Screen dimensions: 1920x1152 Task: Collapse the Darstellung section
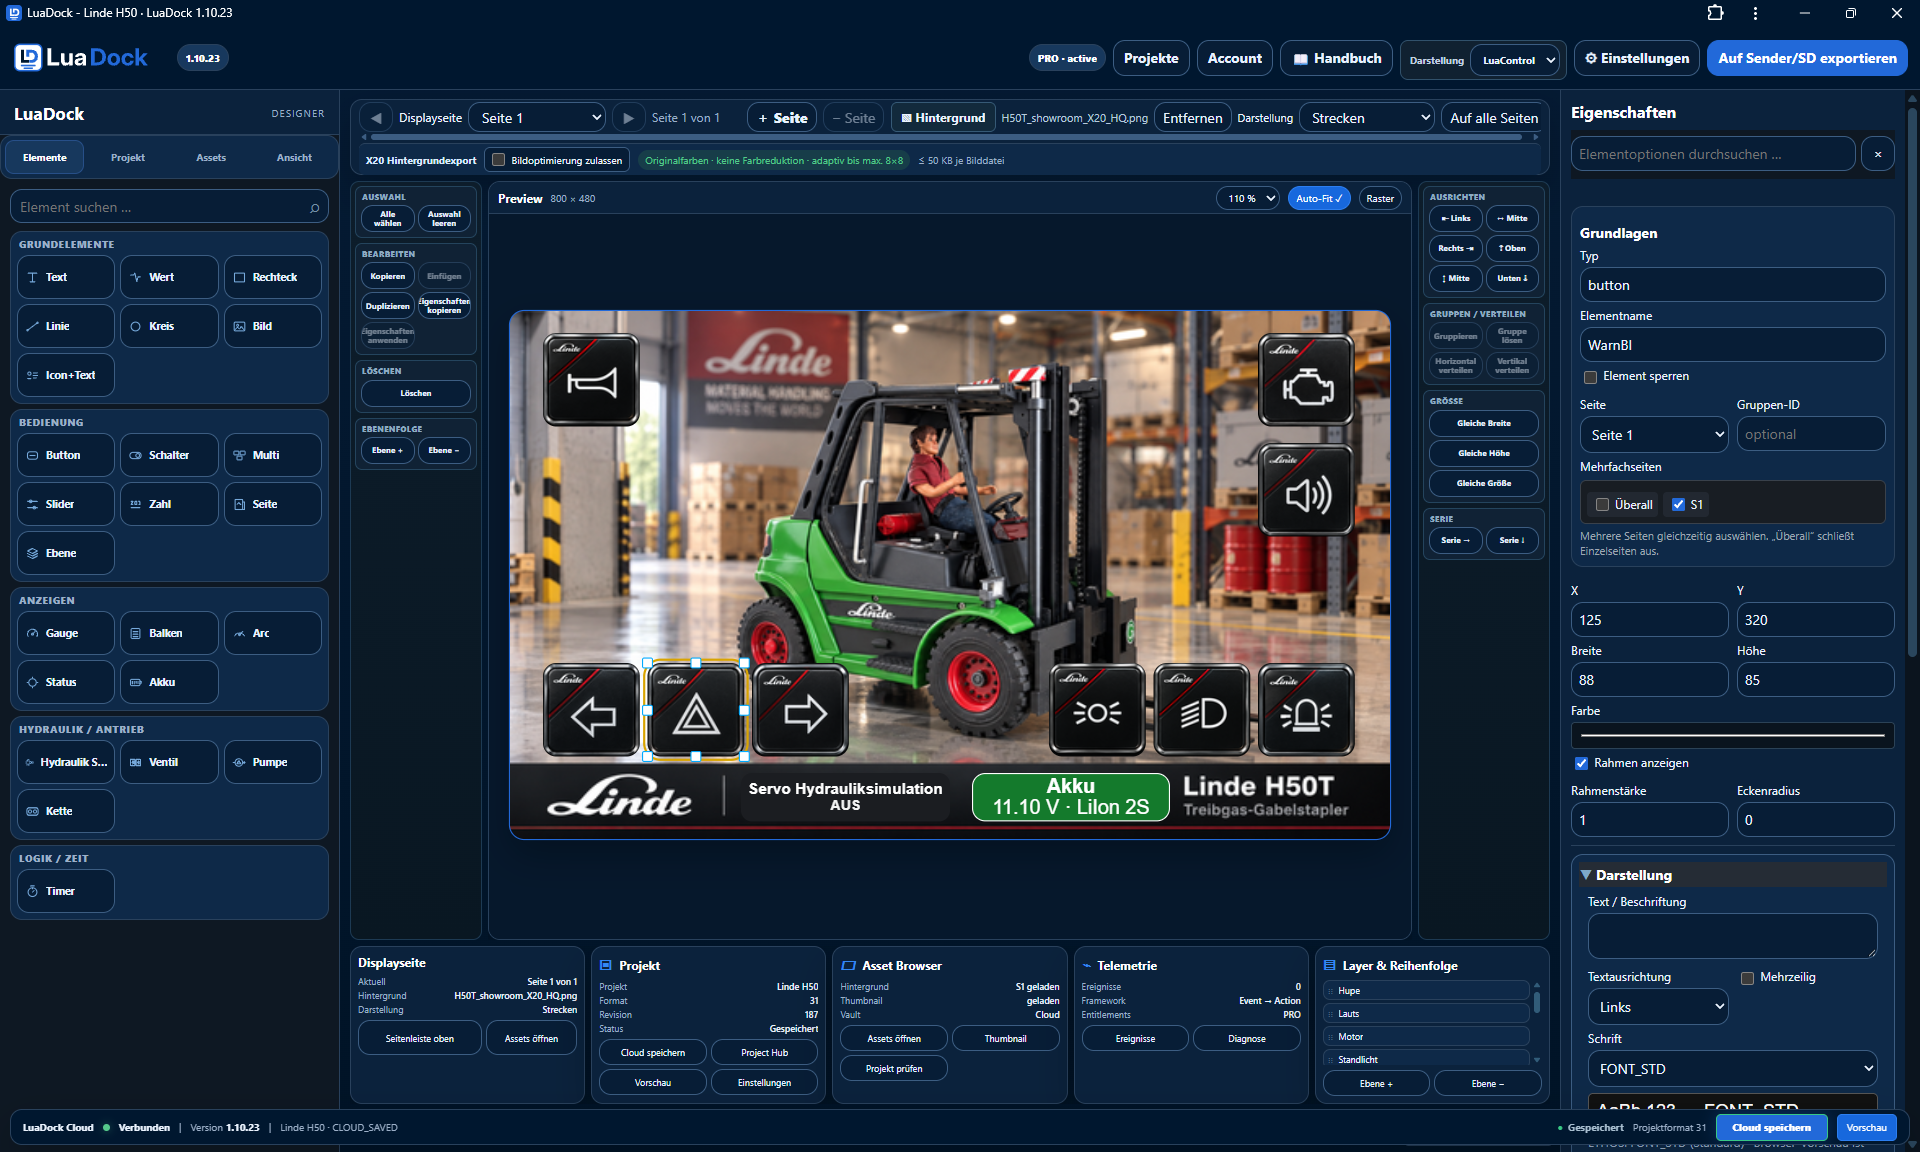[x=1731, y=875]
